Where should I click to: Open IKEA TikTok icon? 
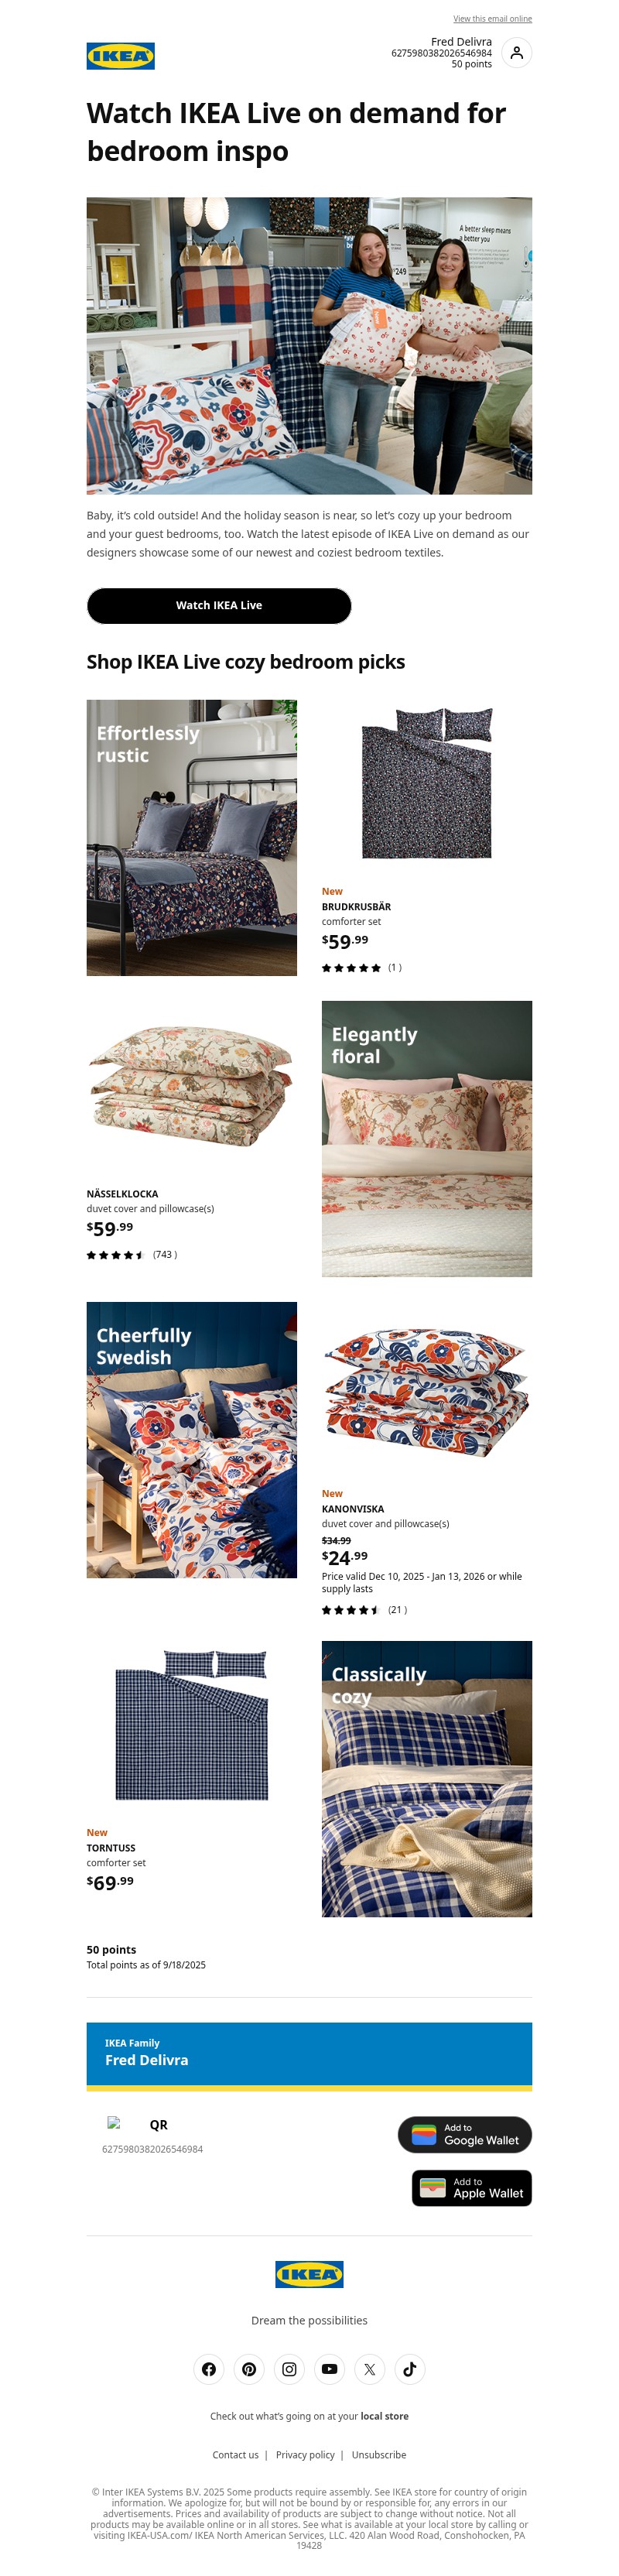(x=409, y=2369)
